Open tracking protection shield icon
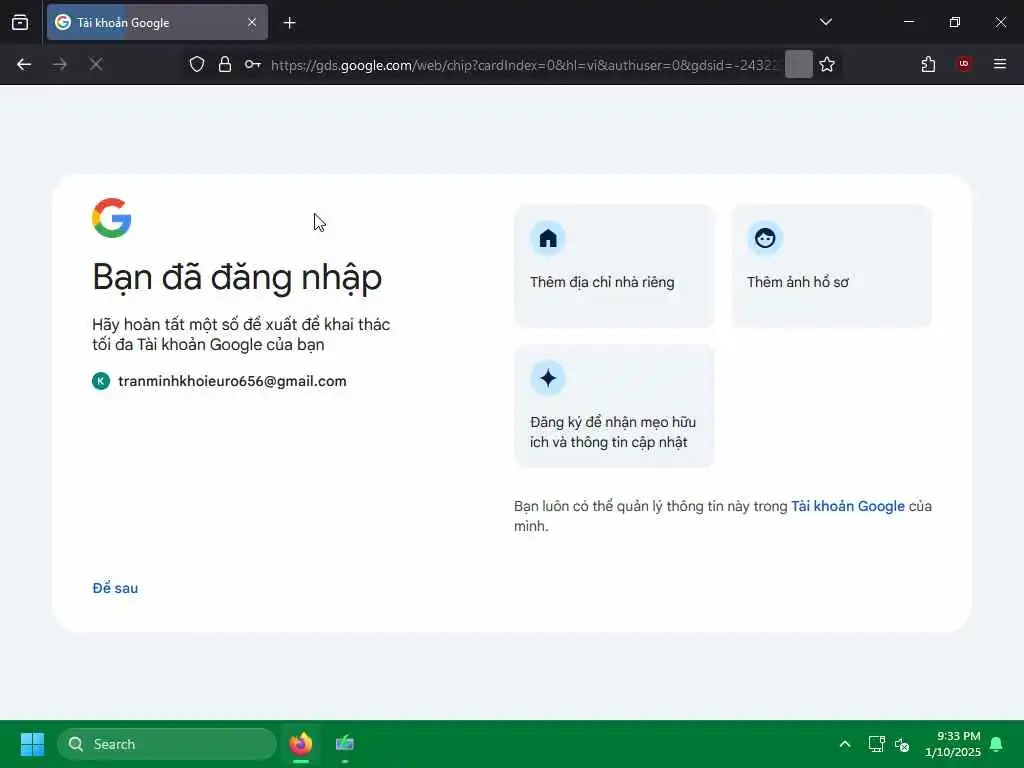 (197, 64)
